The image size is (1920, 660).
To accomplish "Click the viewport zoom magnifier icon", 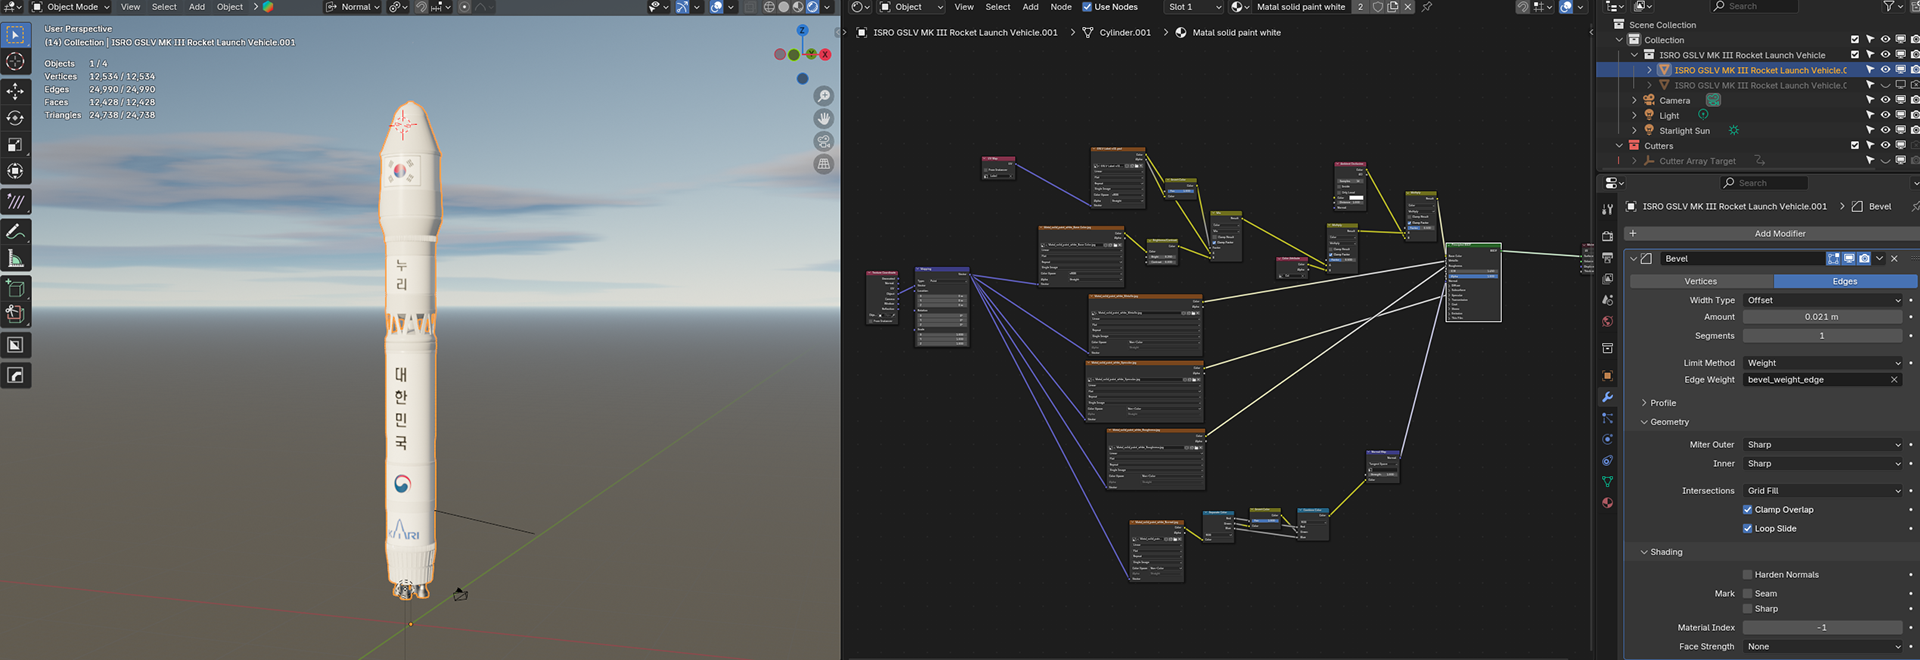I will (823, 96).
